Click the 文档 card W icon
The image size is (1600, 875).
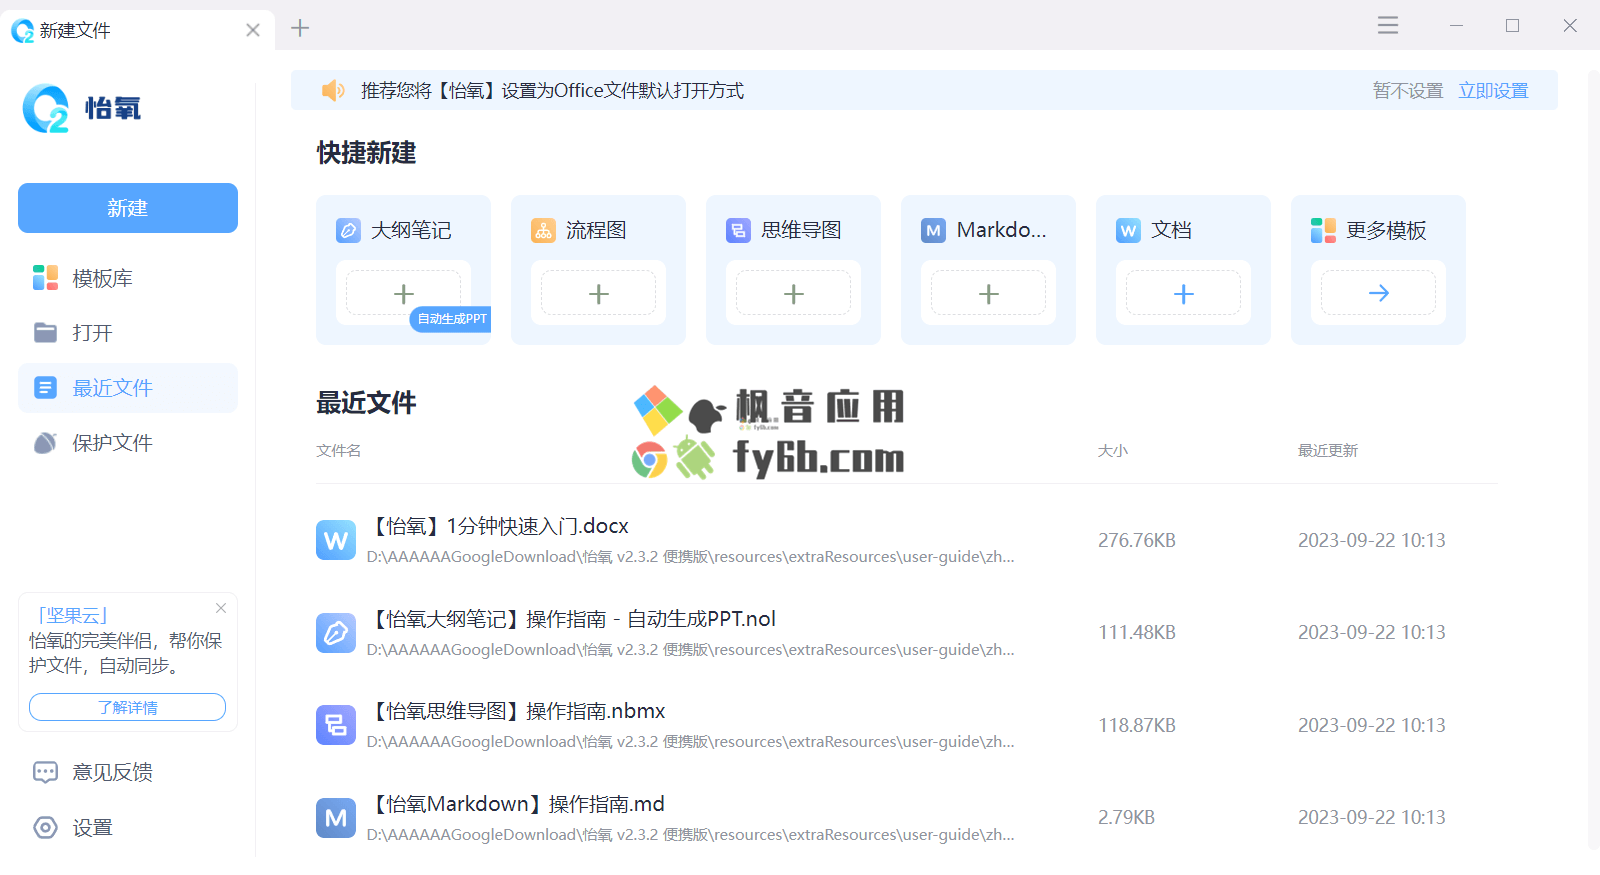[1128, 231]
